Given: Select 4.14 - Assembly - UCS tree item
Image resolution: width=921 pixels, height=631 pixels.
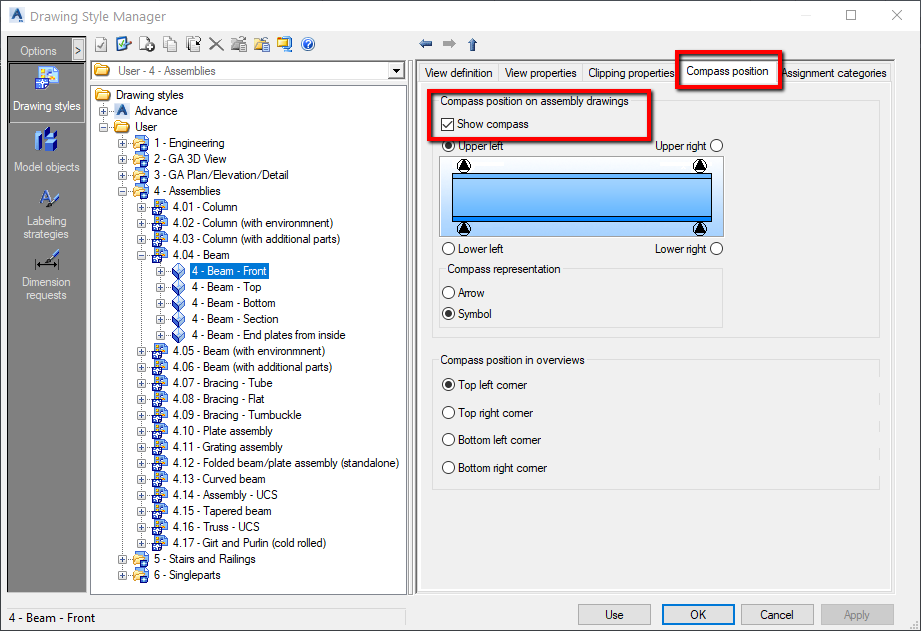Looking at the screenshot, I should [225, 495].
